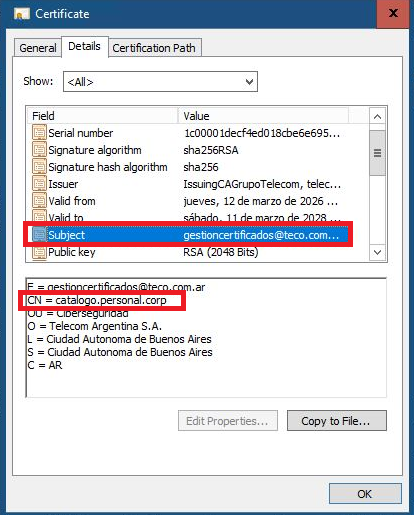Screen dimensions: 414x515
Task: Click the serial value starting 1c00001decf4
Action: click(x=262, y=133)
